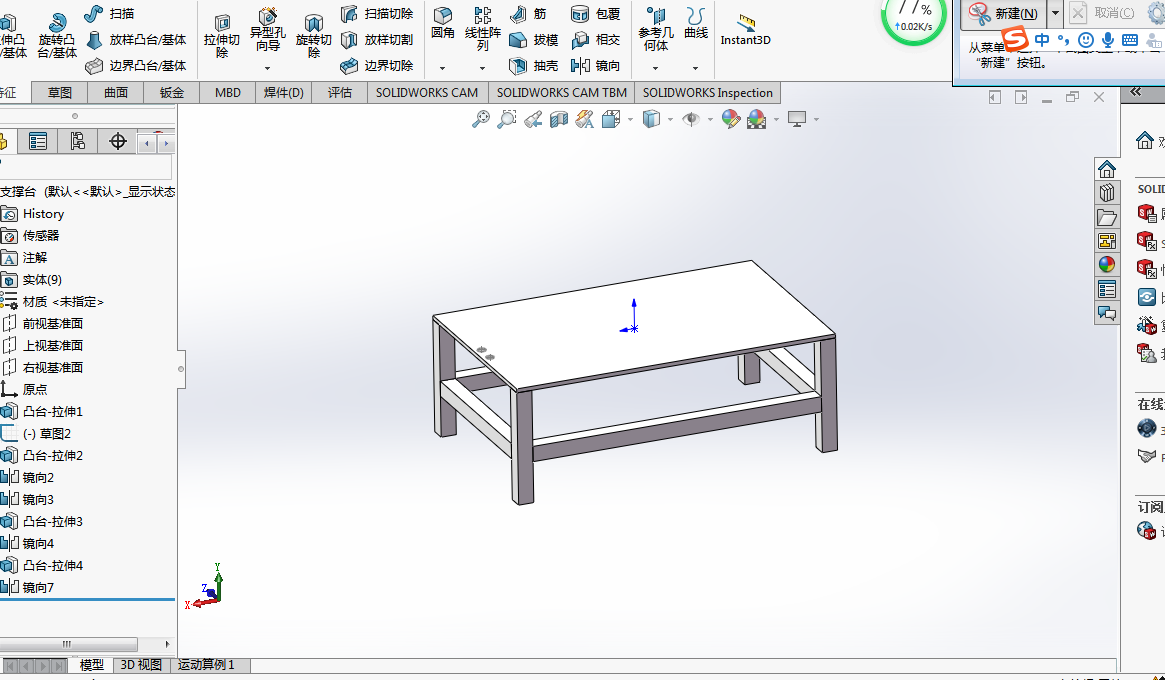This screenshot has width=1165, height=680.
Task: Click the Draft (拔模) tool
Action: coord(533,39)
